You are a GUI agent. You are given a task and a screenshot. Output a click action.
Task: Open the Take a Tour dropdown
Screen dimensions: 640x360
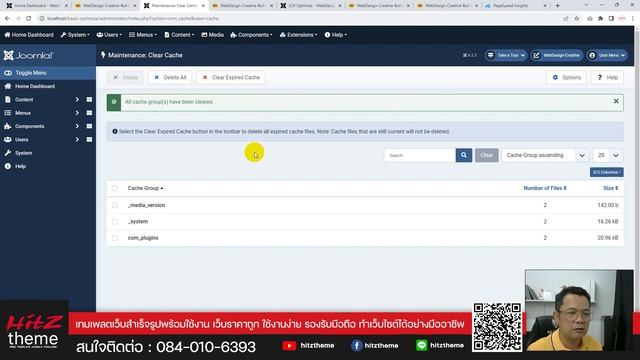pyautogui.click(x=506, y=55)
